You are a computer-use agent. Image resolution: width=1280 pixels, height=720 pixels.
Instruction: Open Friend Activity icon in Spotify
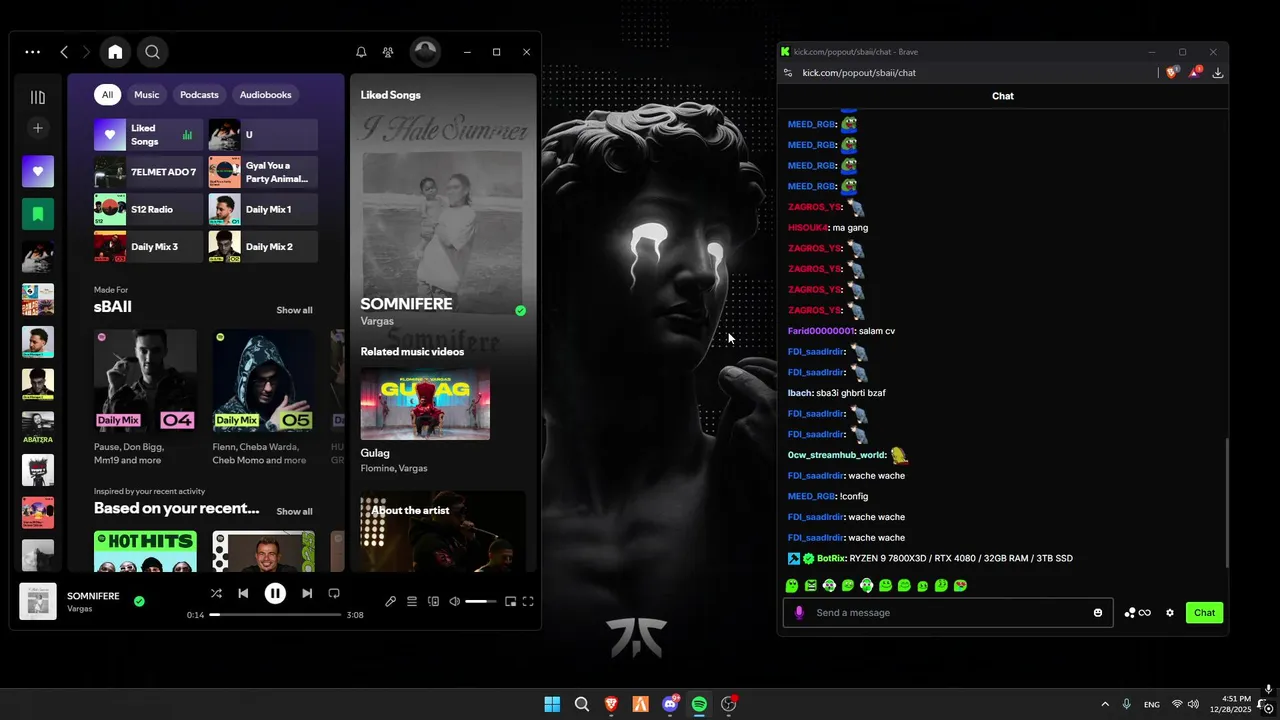(x=388, y=52)
